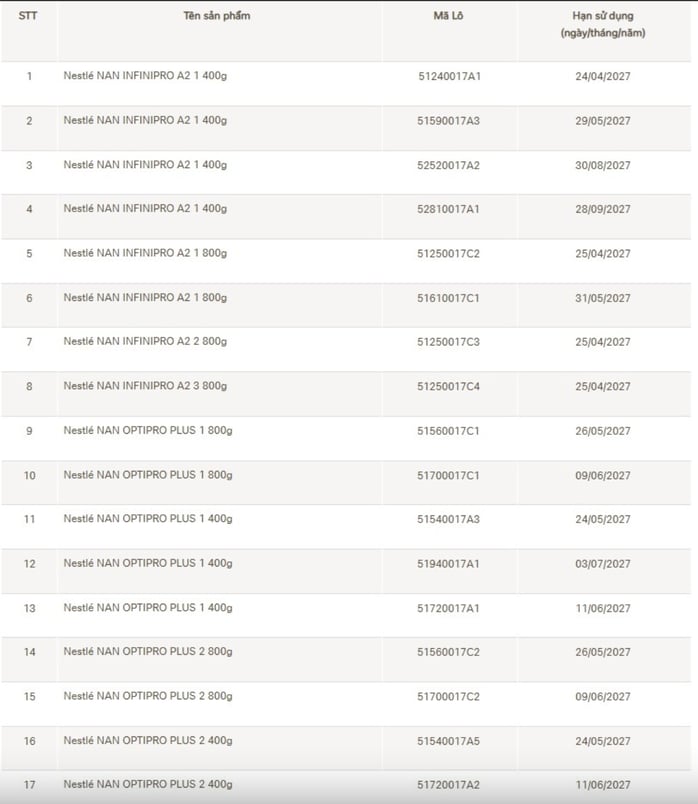Select batch code 51240017A1
Image resolution: width=698 pixels, height=804 pixels.
coord(449,76)
